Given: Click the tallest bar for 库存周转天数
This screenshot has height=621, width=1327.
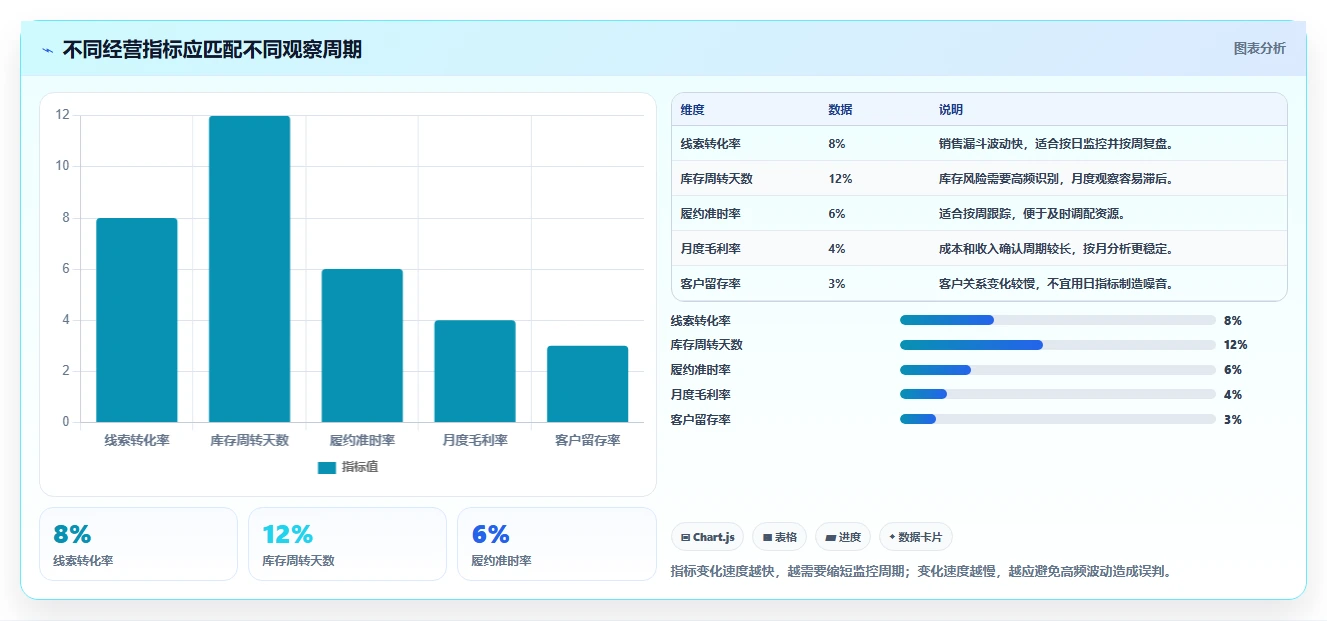Looking at the screenshot, I should coord(249,269).
